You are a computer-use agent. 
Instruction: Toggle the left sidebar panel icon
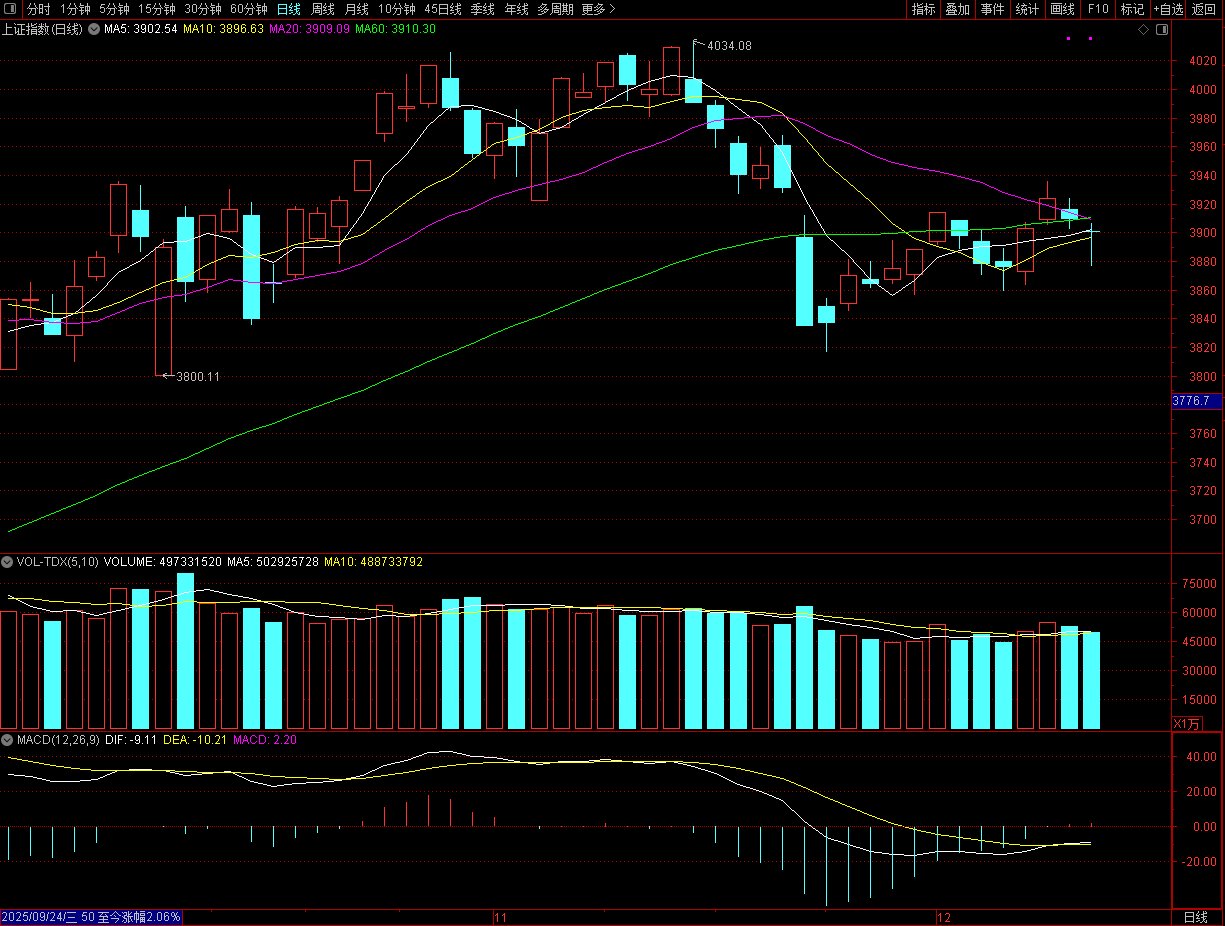tap(12, 9)
